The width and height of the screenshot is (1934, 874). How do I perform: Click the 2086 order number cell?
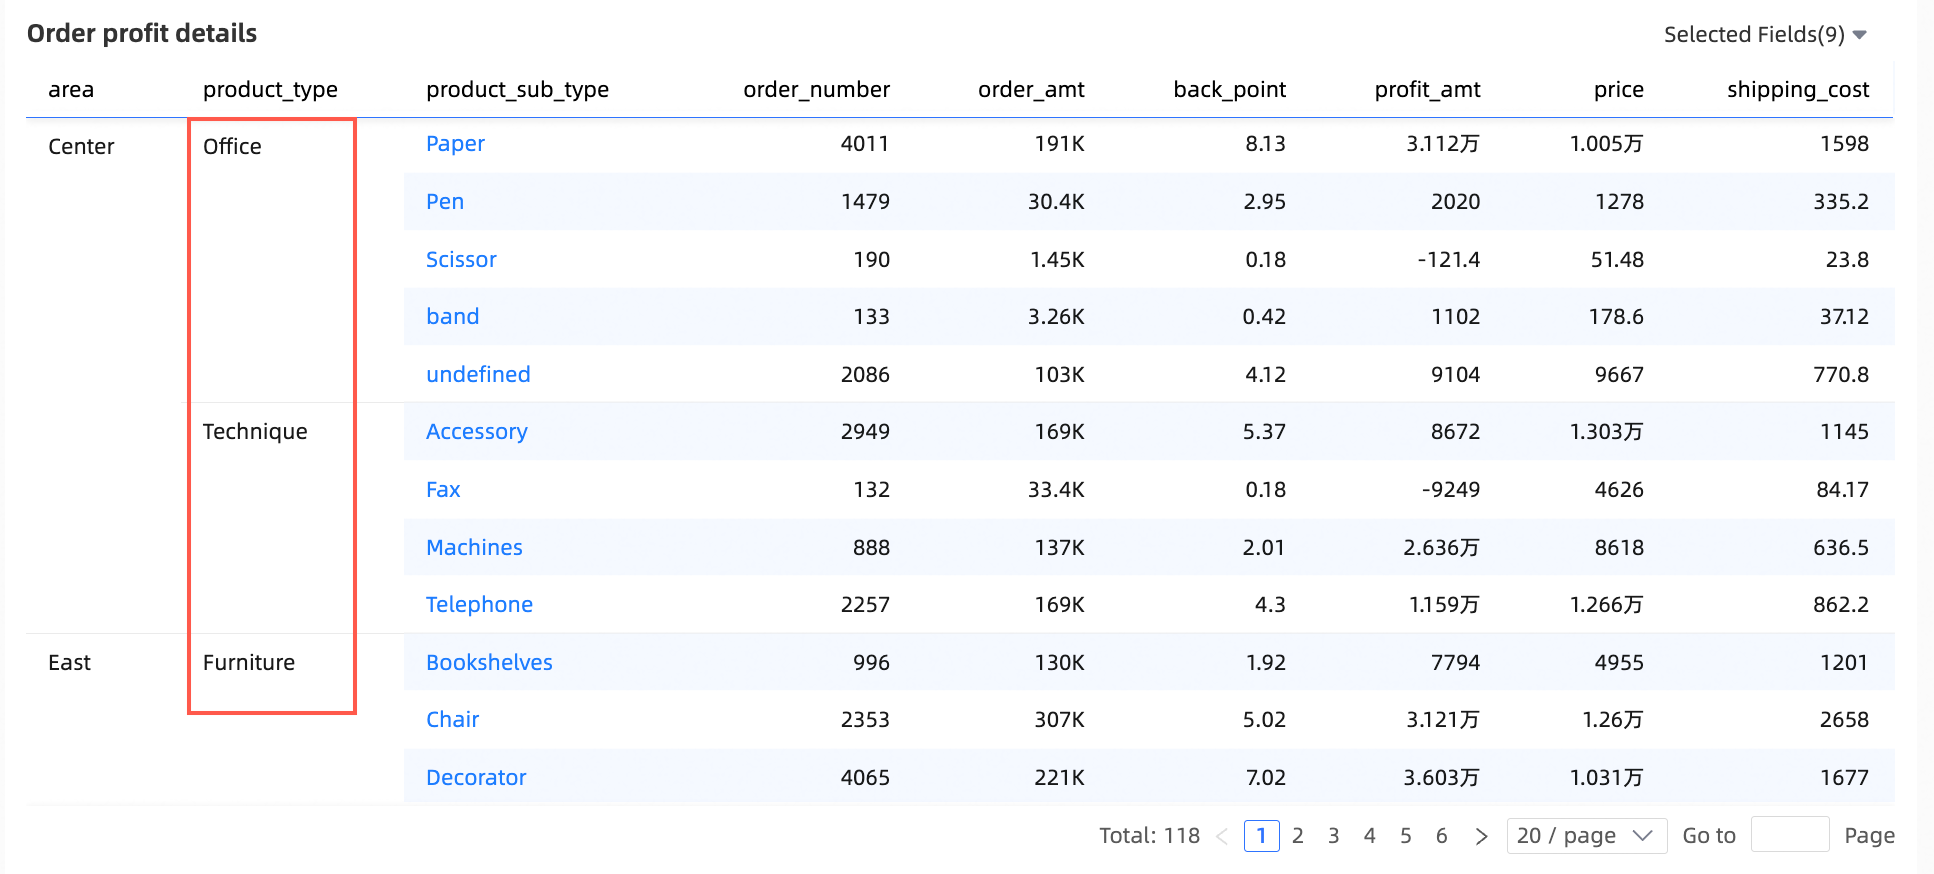[865, 374]
